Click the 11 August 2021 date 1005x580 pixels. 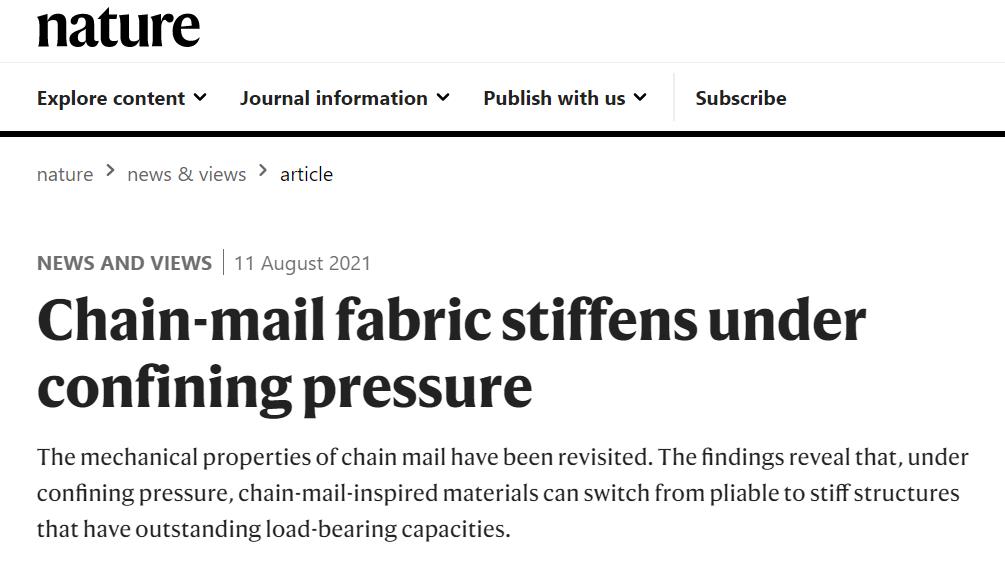click(302, 263)
